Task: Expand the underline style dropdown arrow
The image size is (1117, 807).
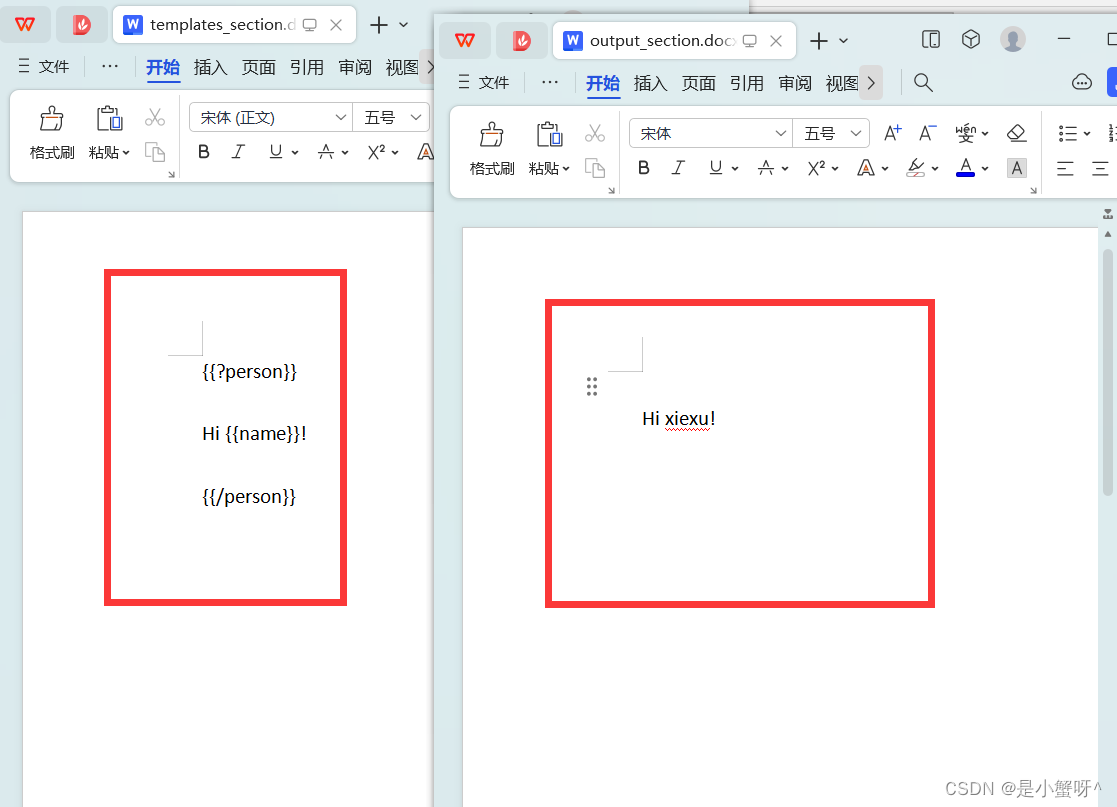Action: point(733,167)
